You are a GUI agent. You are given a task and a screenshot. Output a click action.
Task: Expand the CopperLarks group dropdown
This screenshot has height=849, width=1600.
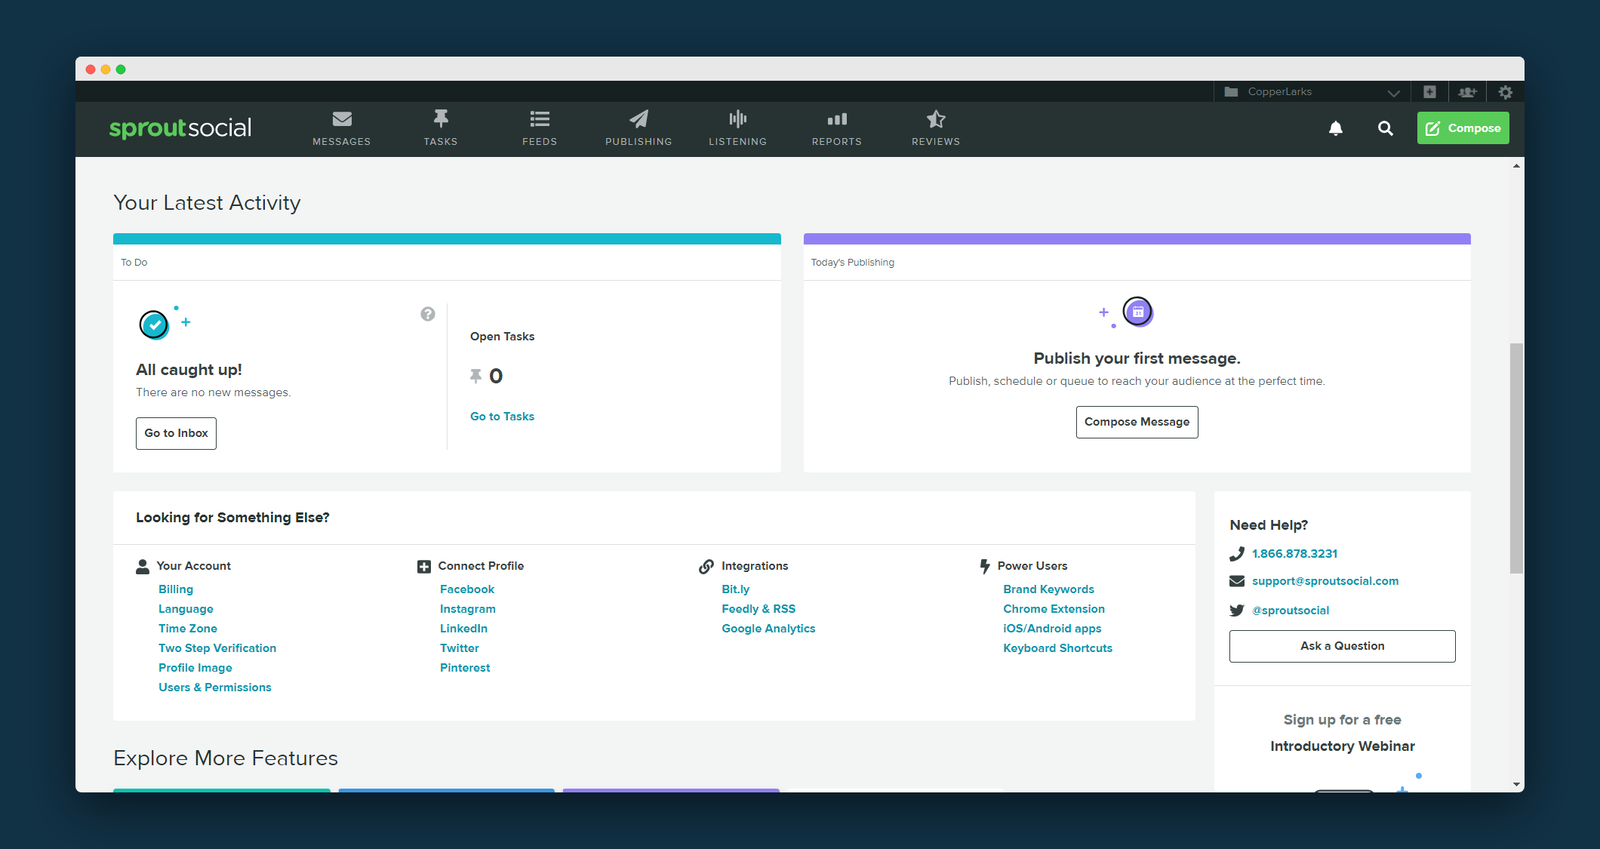pos(1393,92)
